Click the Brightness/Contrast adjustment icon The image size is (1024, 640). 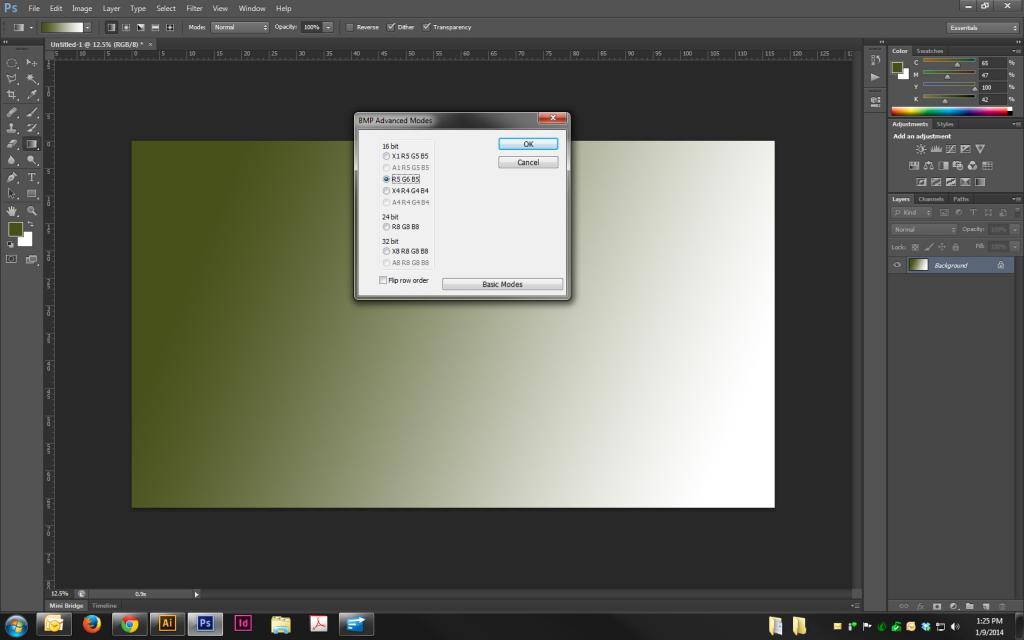[x=921, y=149]
